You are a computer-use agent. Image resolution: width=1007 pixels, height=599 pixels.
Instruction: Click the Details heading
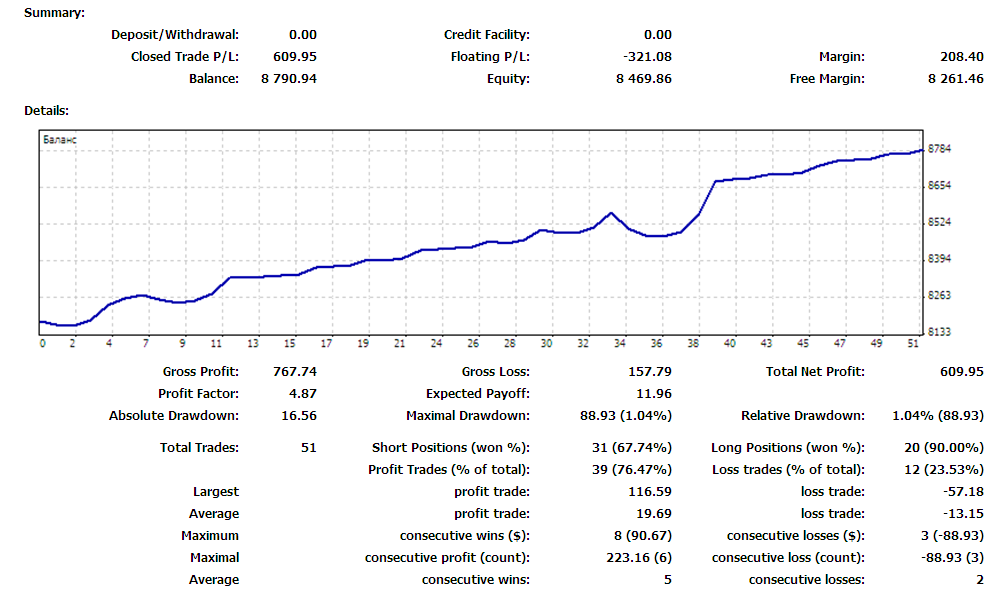tap(46, 110)
